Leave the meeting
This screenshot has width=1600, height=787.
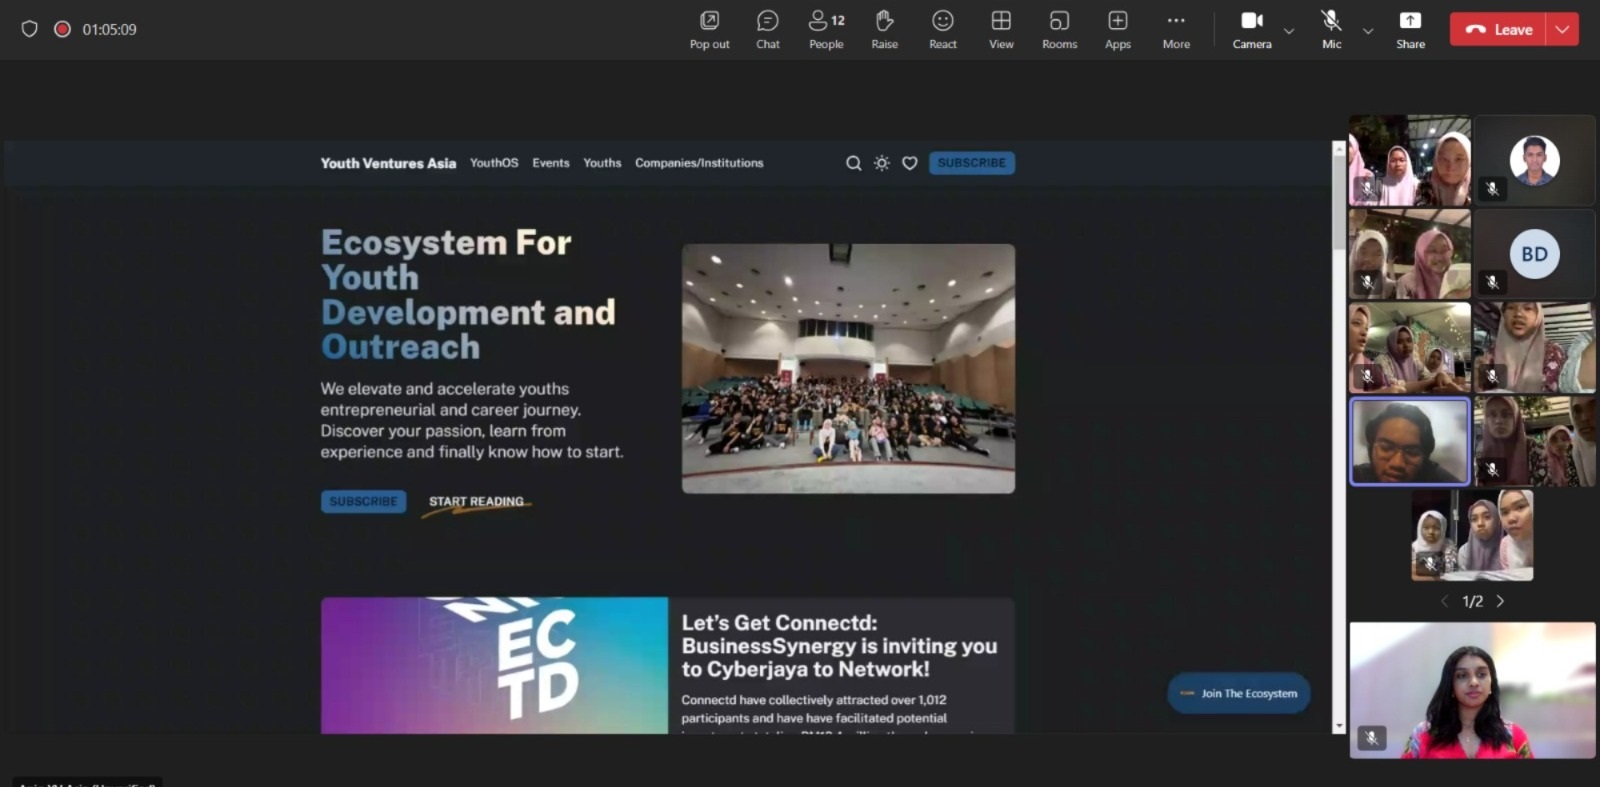1498,30
